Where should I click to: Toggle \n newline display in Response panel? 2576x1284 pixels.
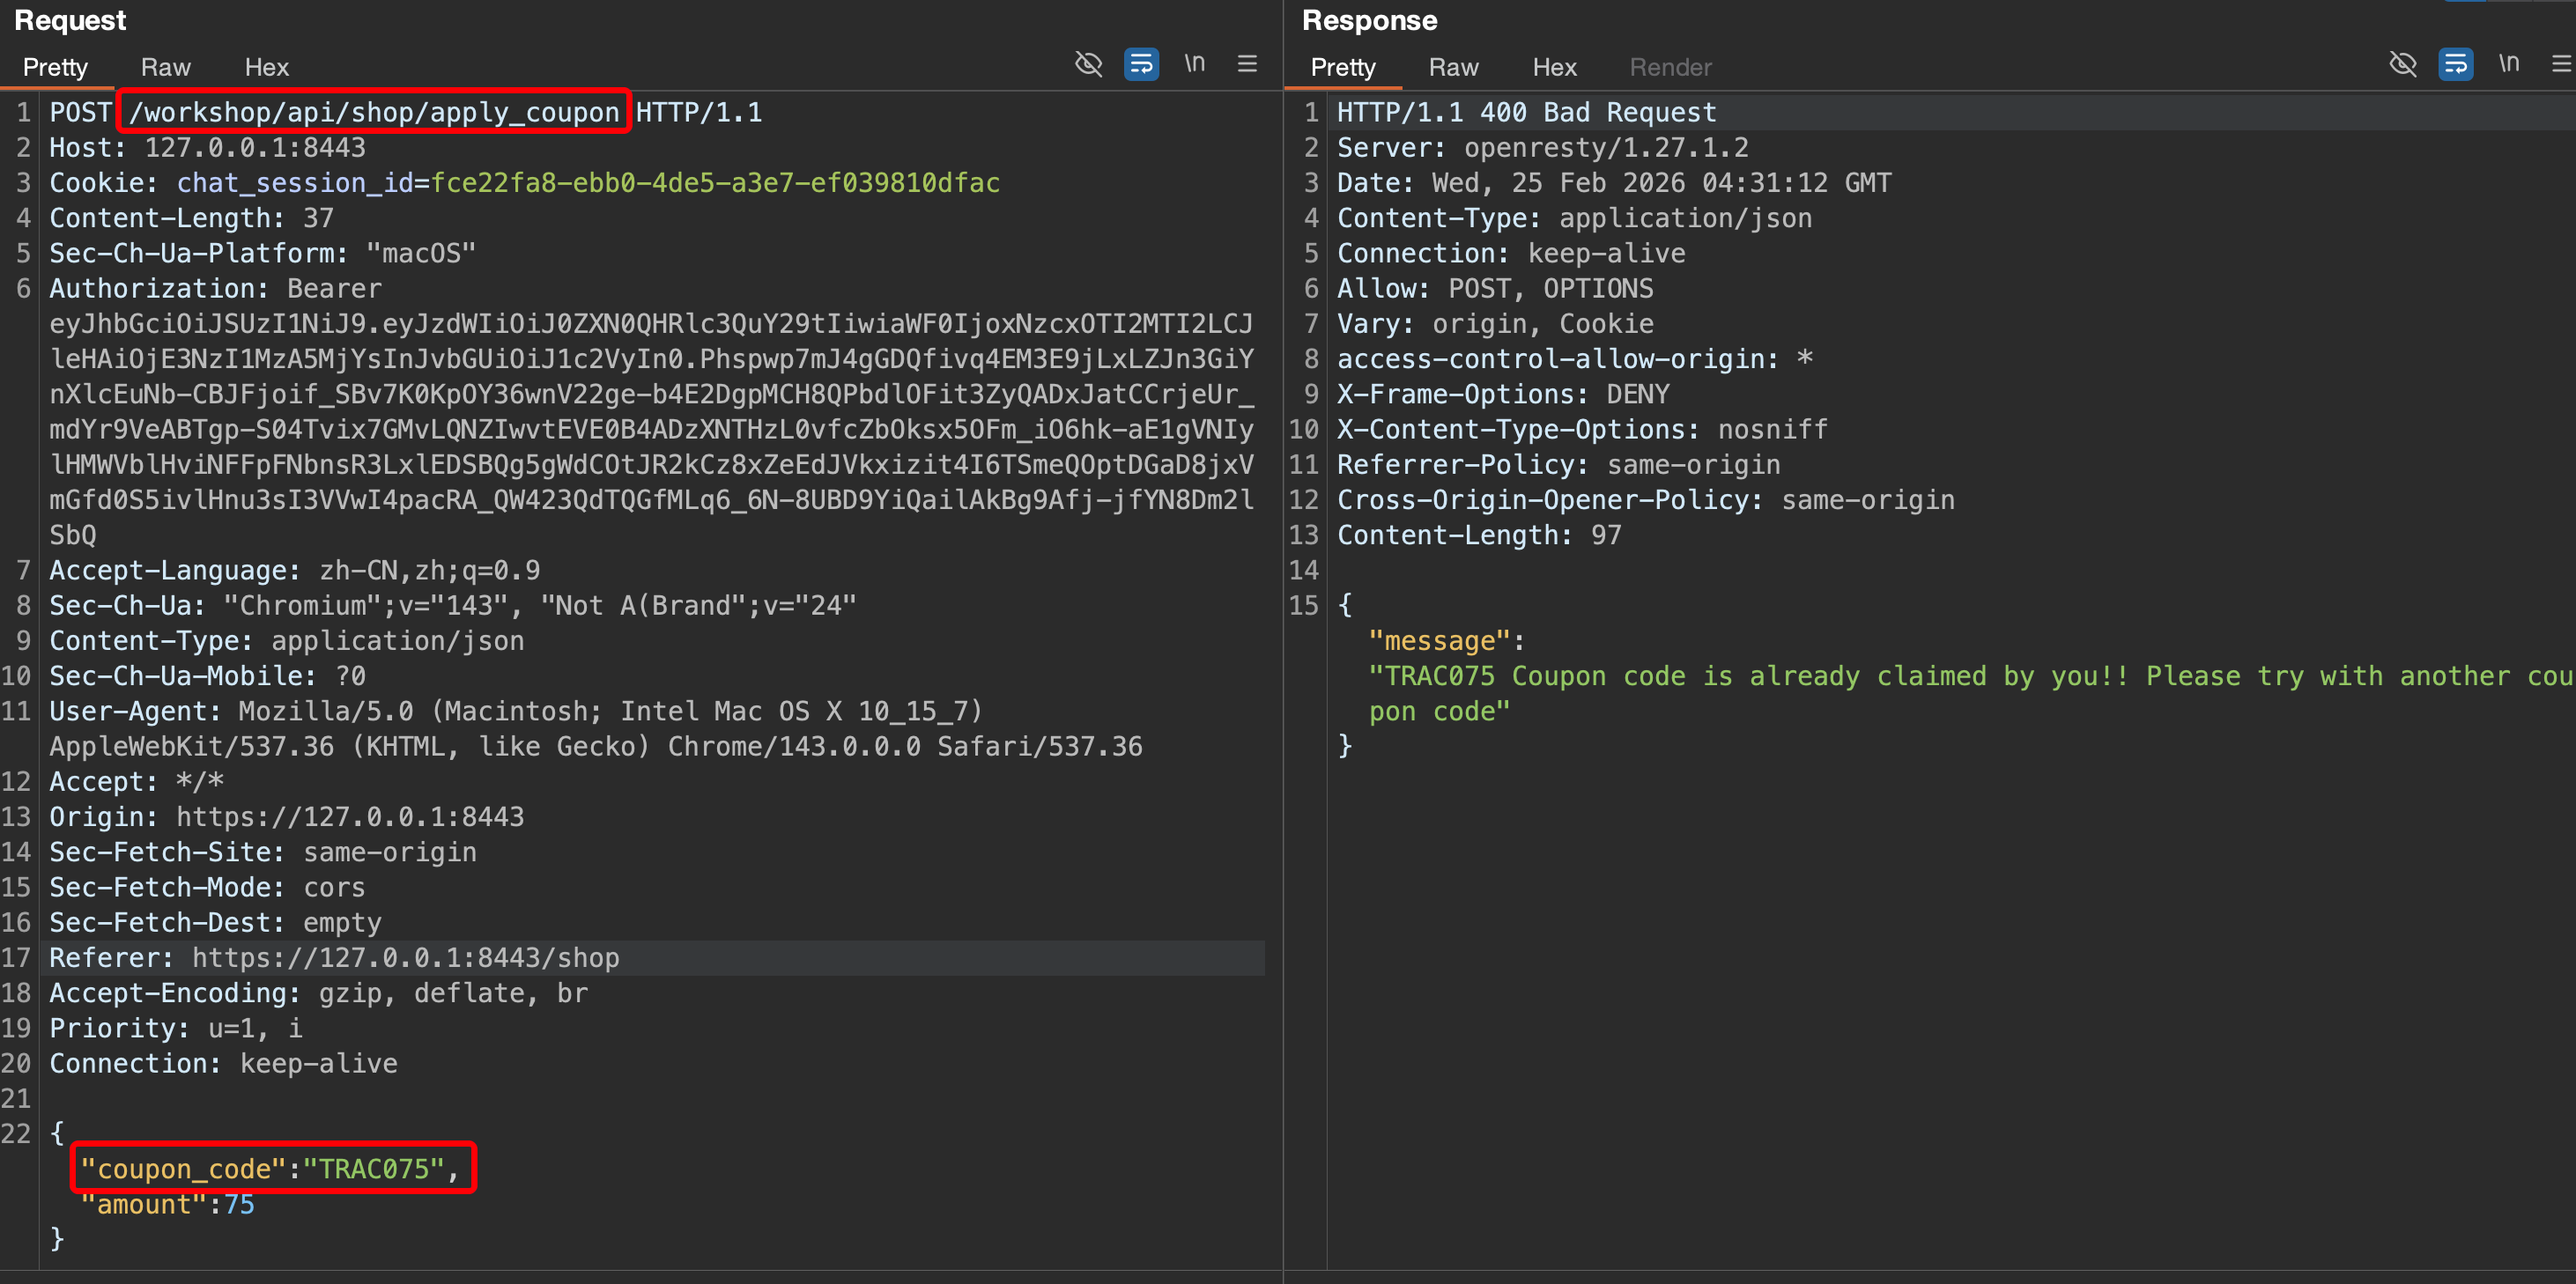pos(2508,65)
